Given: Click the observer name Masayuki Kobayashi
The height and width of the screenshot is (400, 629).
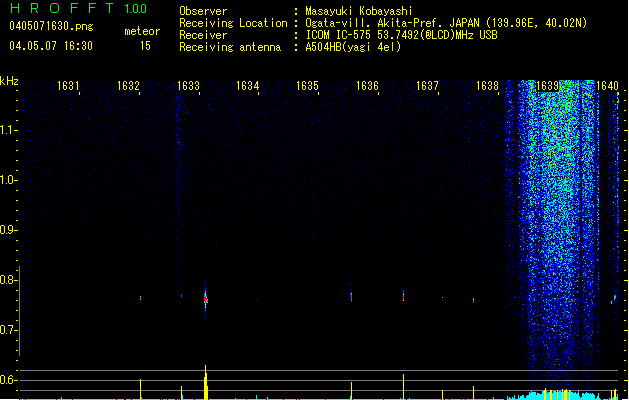Looking at the screenshot, I should (x=359, y=11).
